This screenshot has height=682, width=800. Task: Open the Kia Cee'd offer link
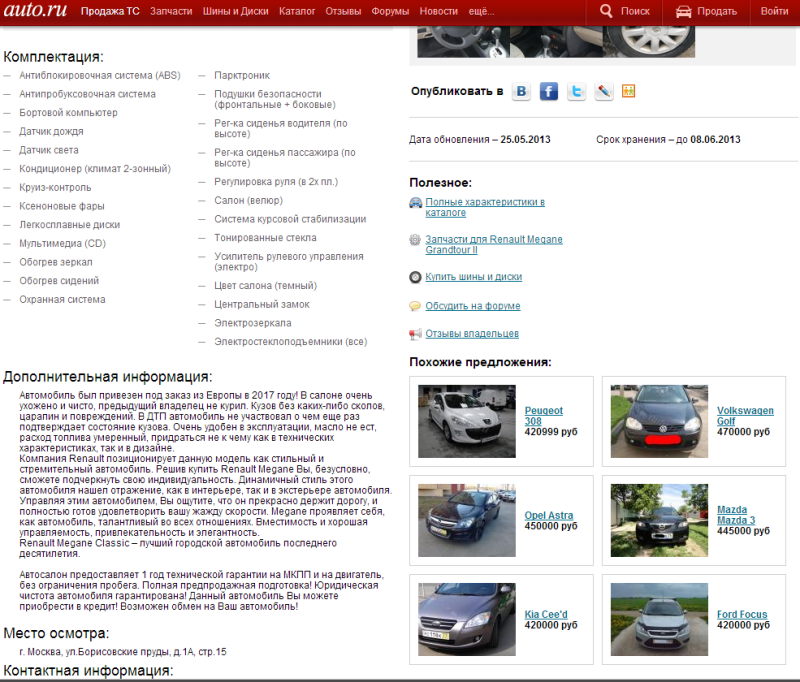point(546,614)
